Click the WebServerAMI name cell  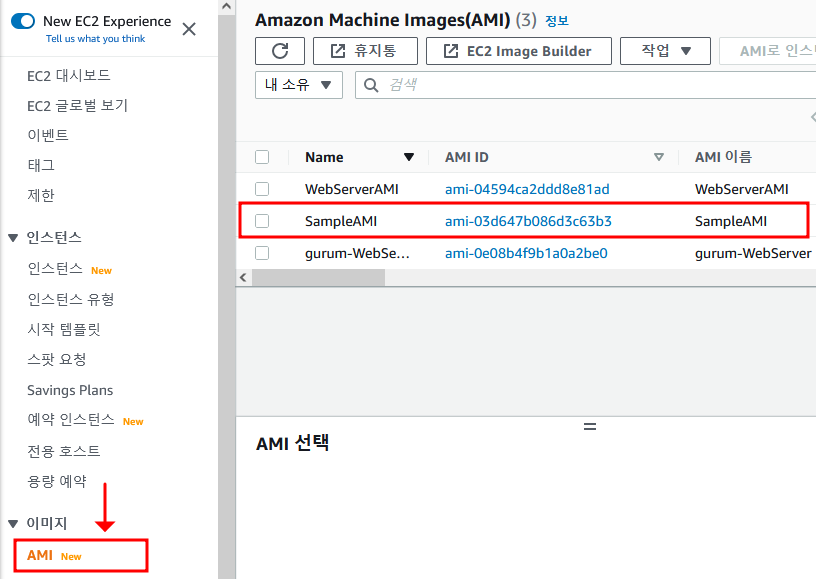point(352,189)
